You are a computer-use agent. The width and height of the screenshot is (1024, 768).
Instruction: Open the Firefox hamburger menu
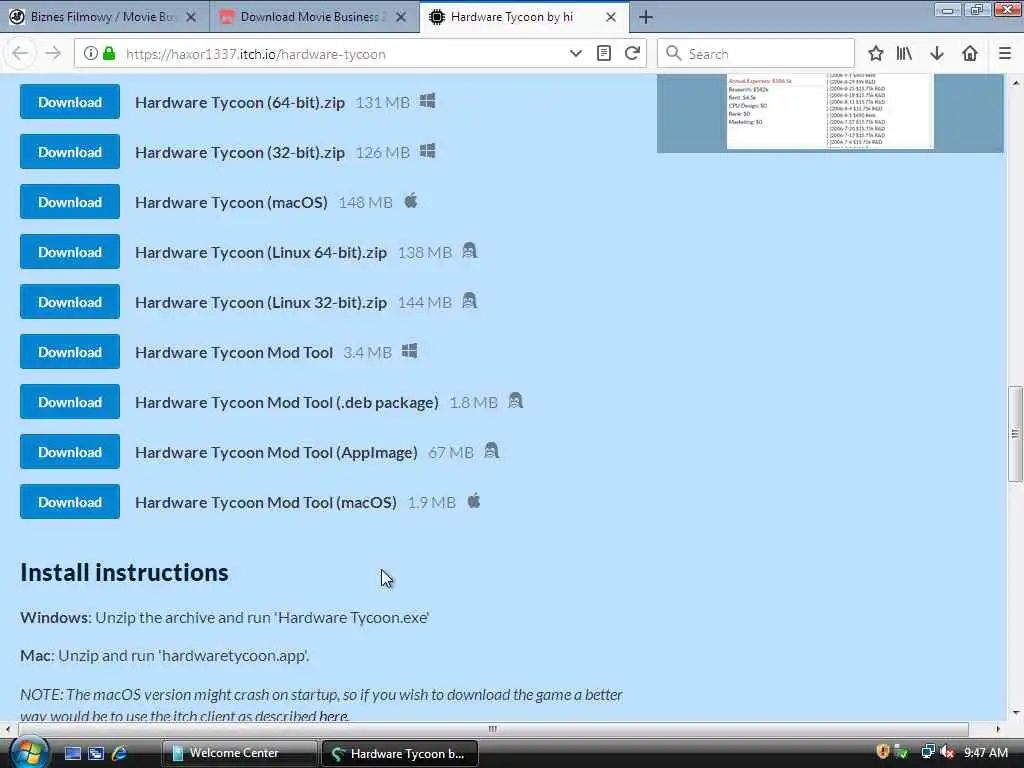point(1005,54)
